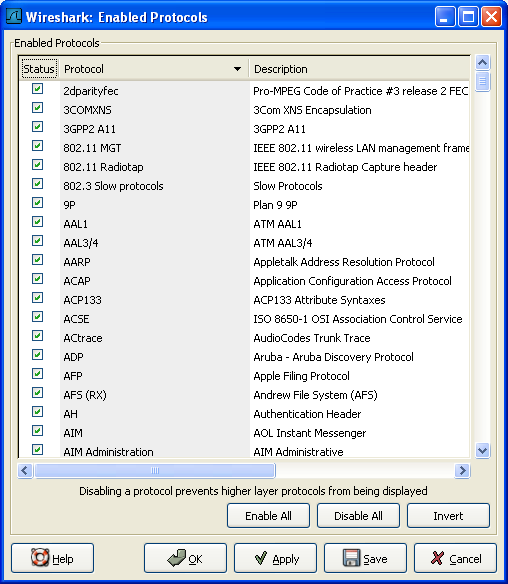Uncheck the AIM Administration checkbox
The image size is (508, 584).
[x=37, y=450]
